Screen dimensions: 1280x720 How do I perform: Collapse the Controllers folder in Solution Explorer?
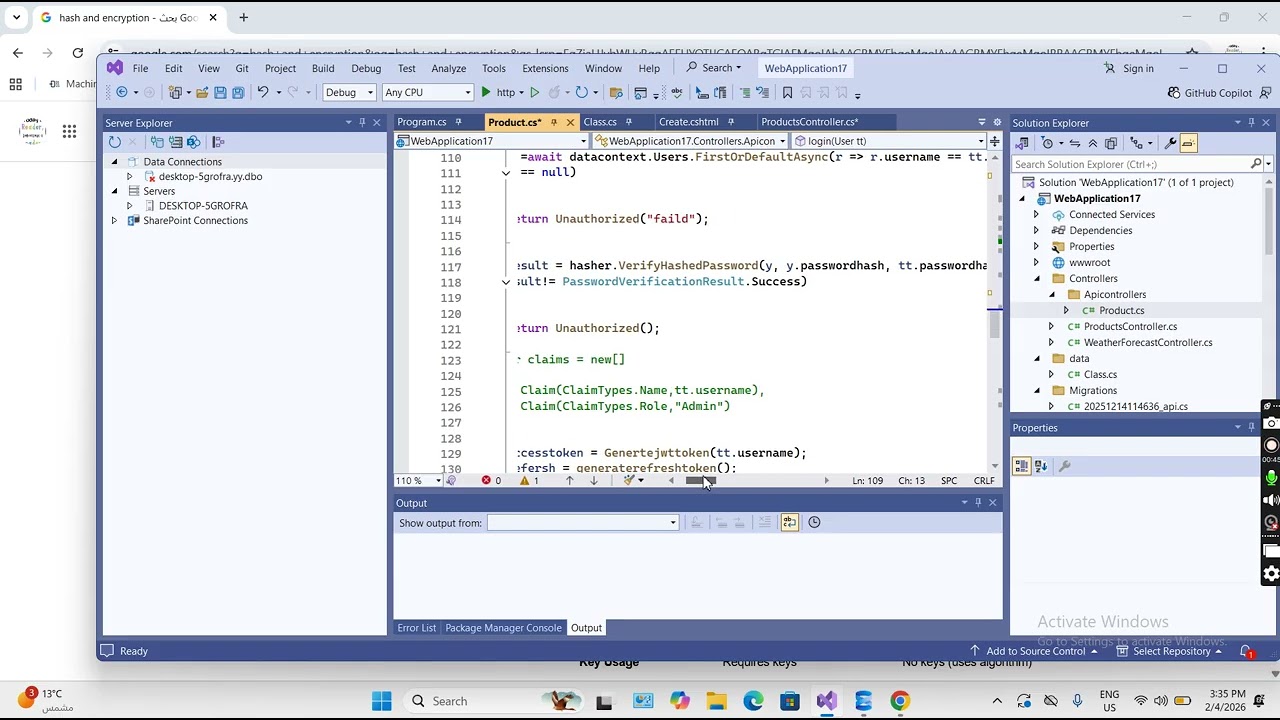[x=1036, y=278]
